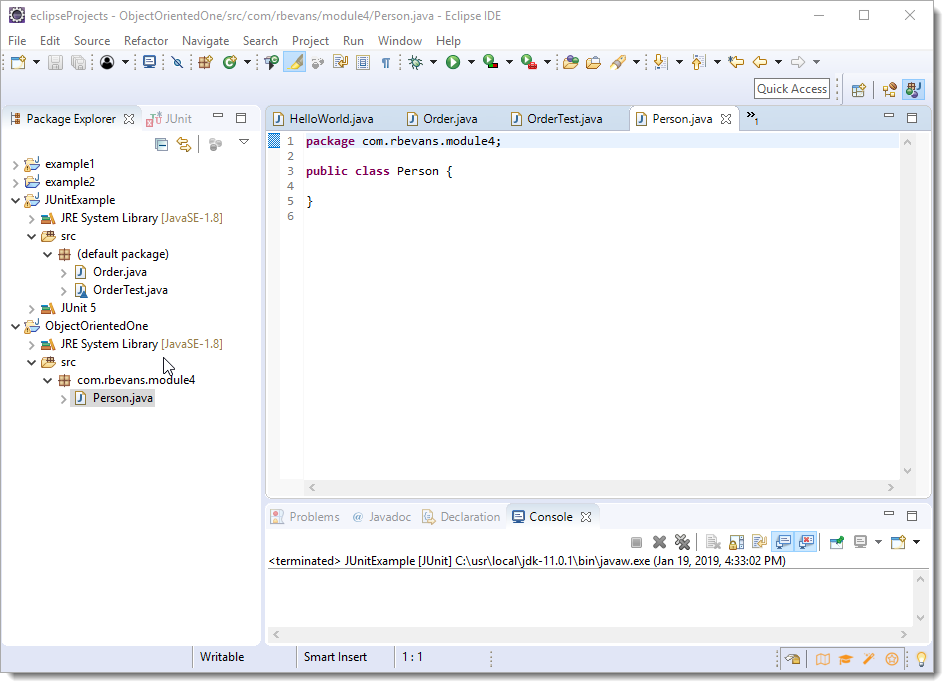949x688 pixels.
Task: Click Collapse All in Package Explorer
Action: 161,145
